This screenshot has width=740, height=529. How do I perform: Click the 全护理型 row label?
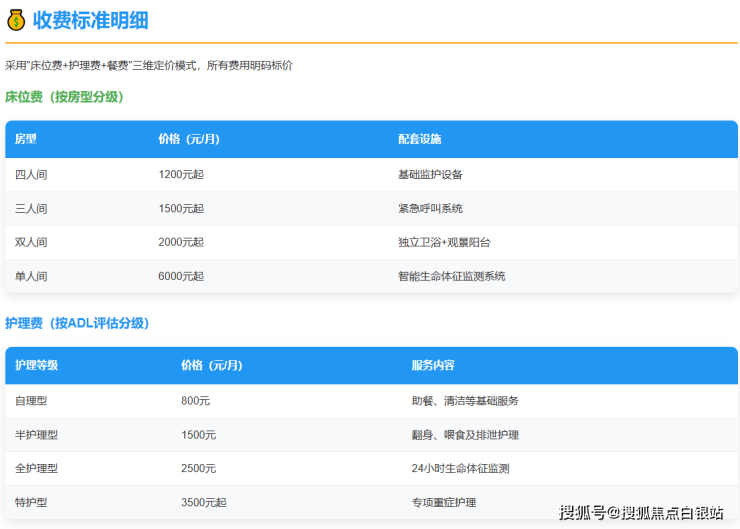pos(37,468)
